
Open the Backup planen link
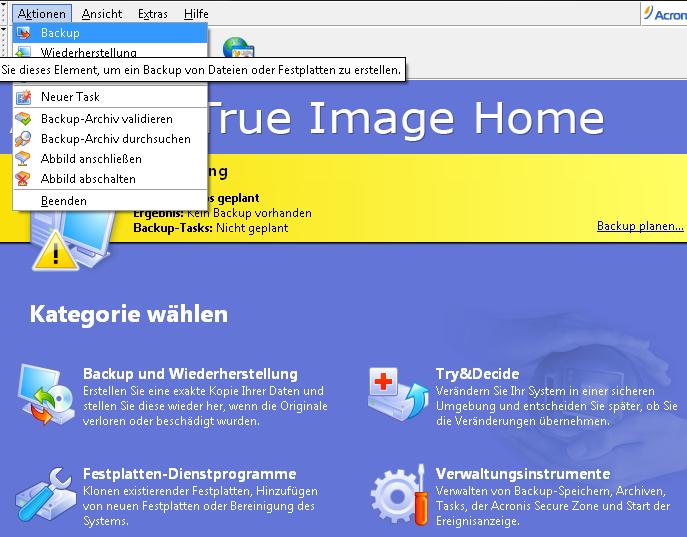(x=640, y=226)
